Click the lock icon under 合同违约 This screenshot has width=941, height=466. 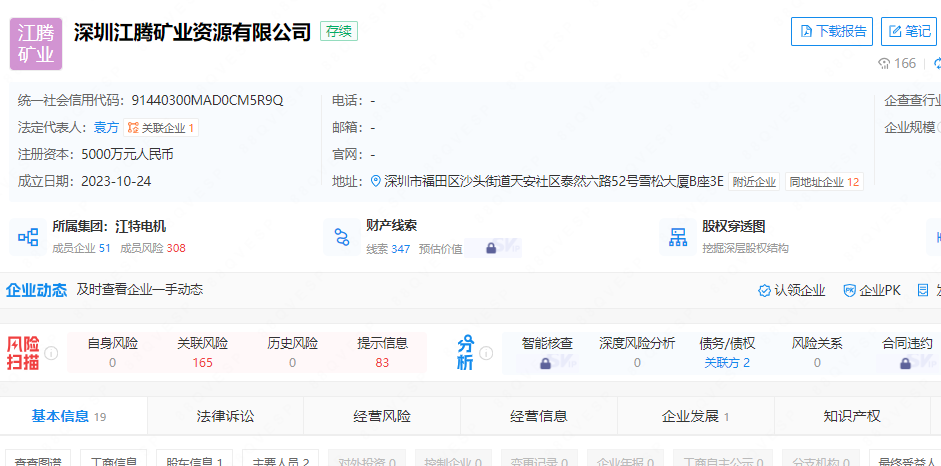click(x=906, y=363)
